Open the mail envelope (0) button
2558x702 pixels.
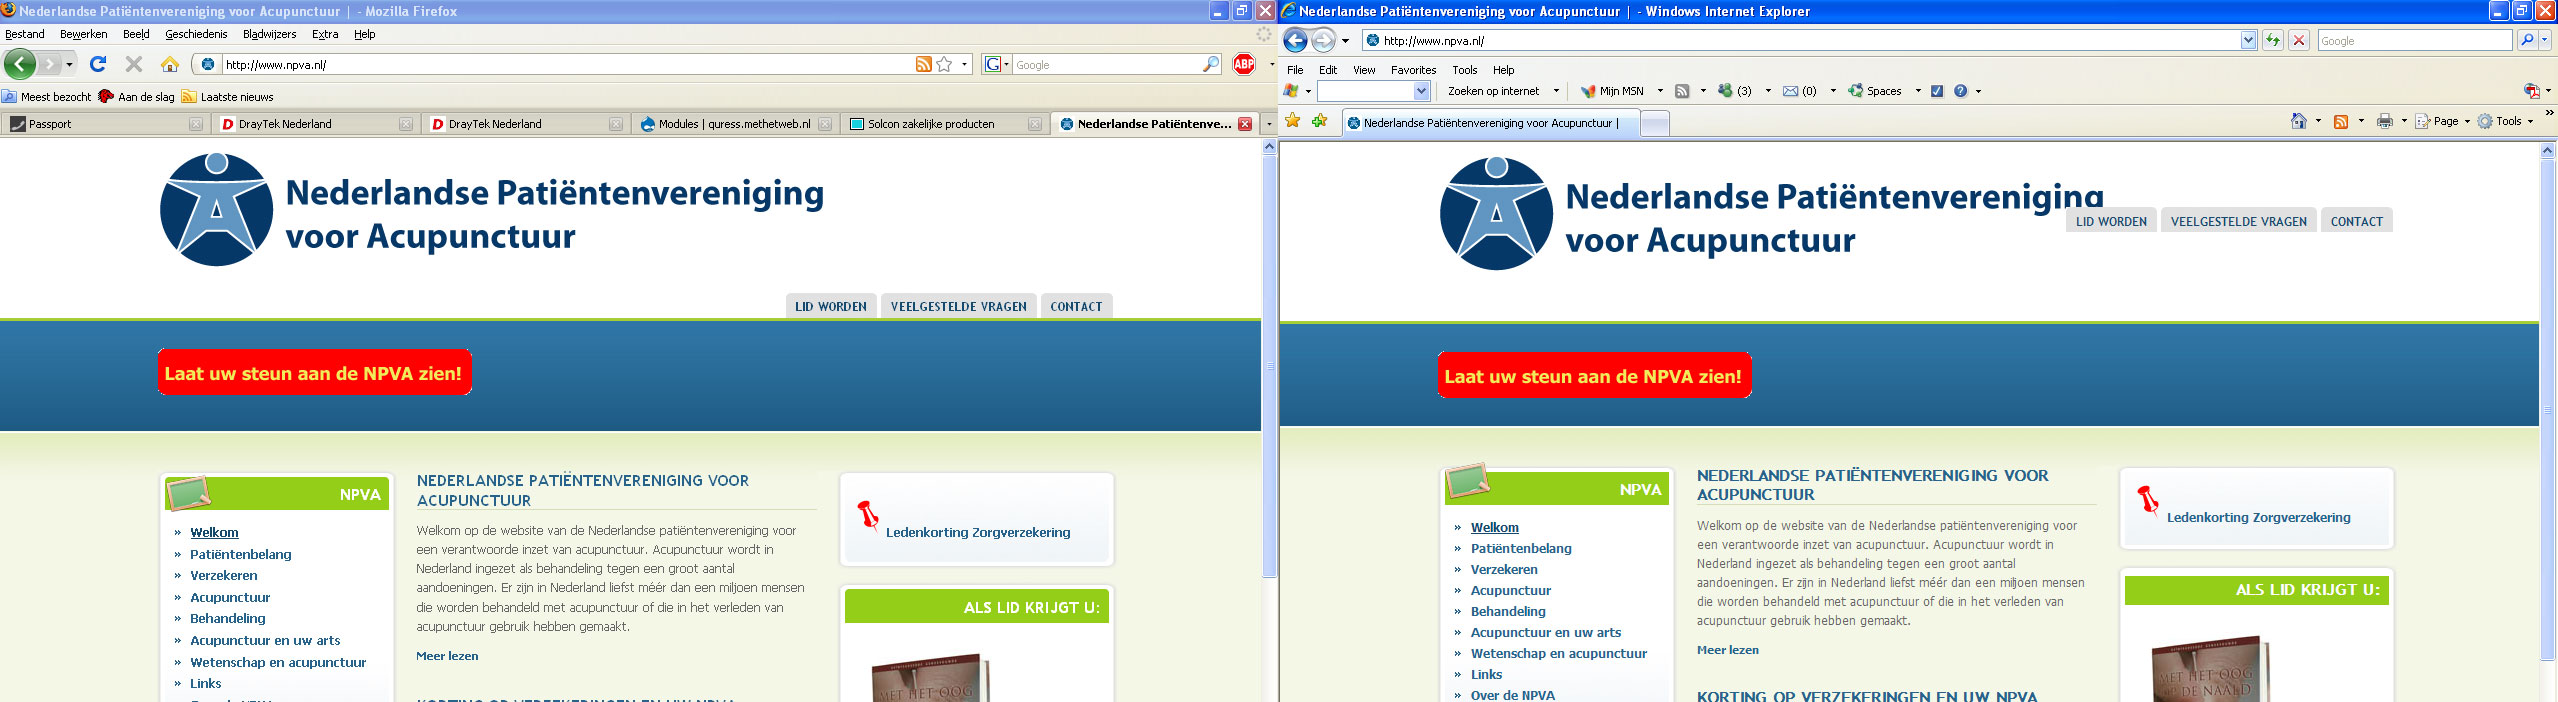coord(1800,91)
